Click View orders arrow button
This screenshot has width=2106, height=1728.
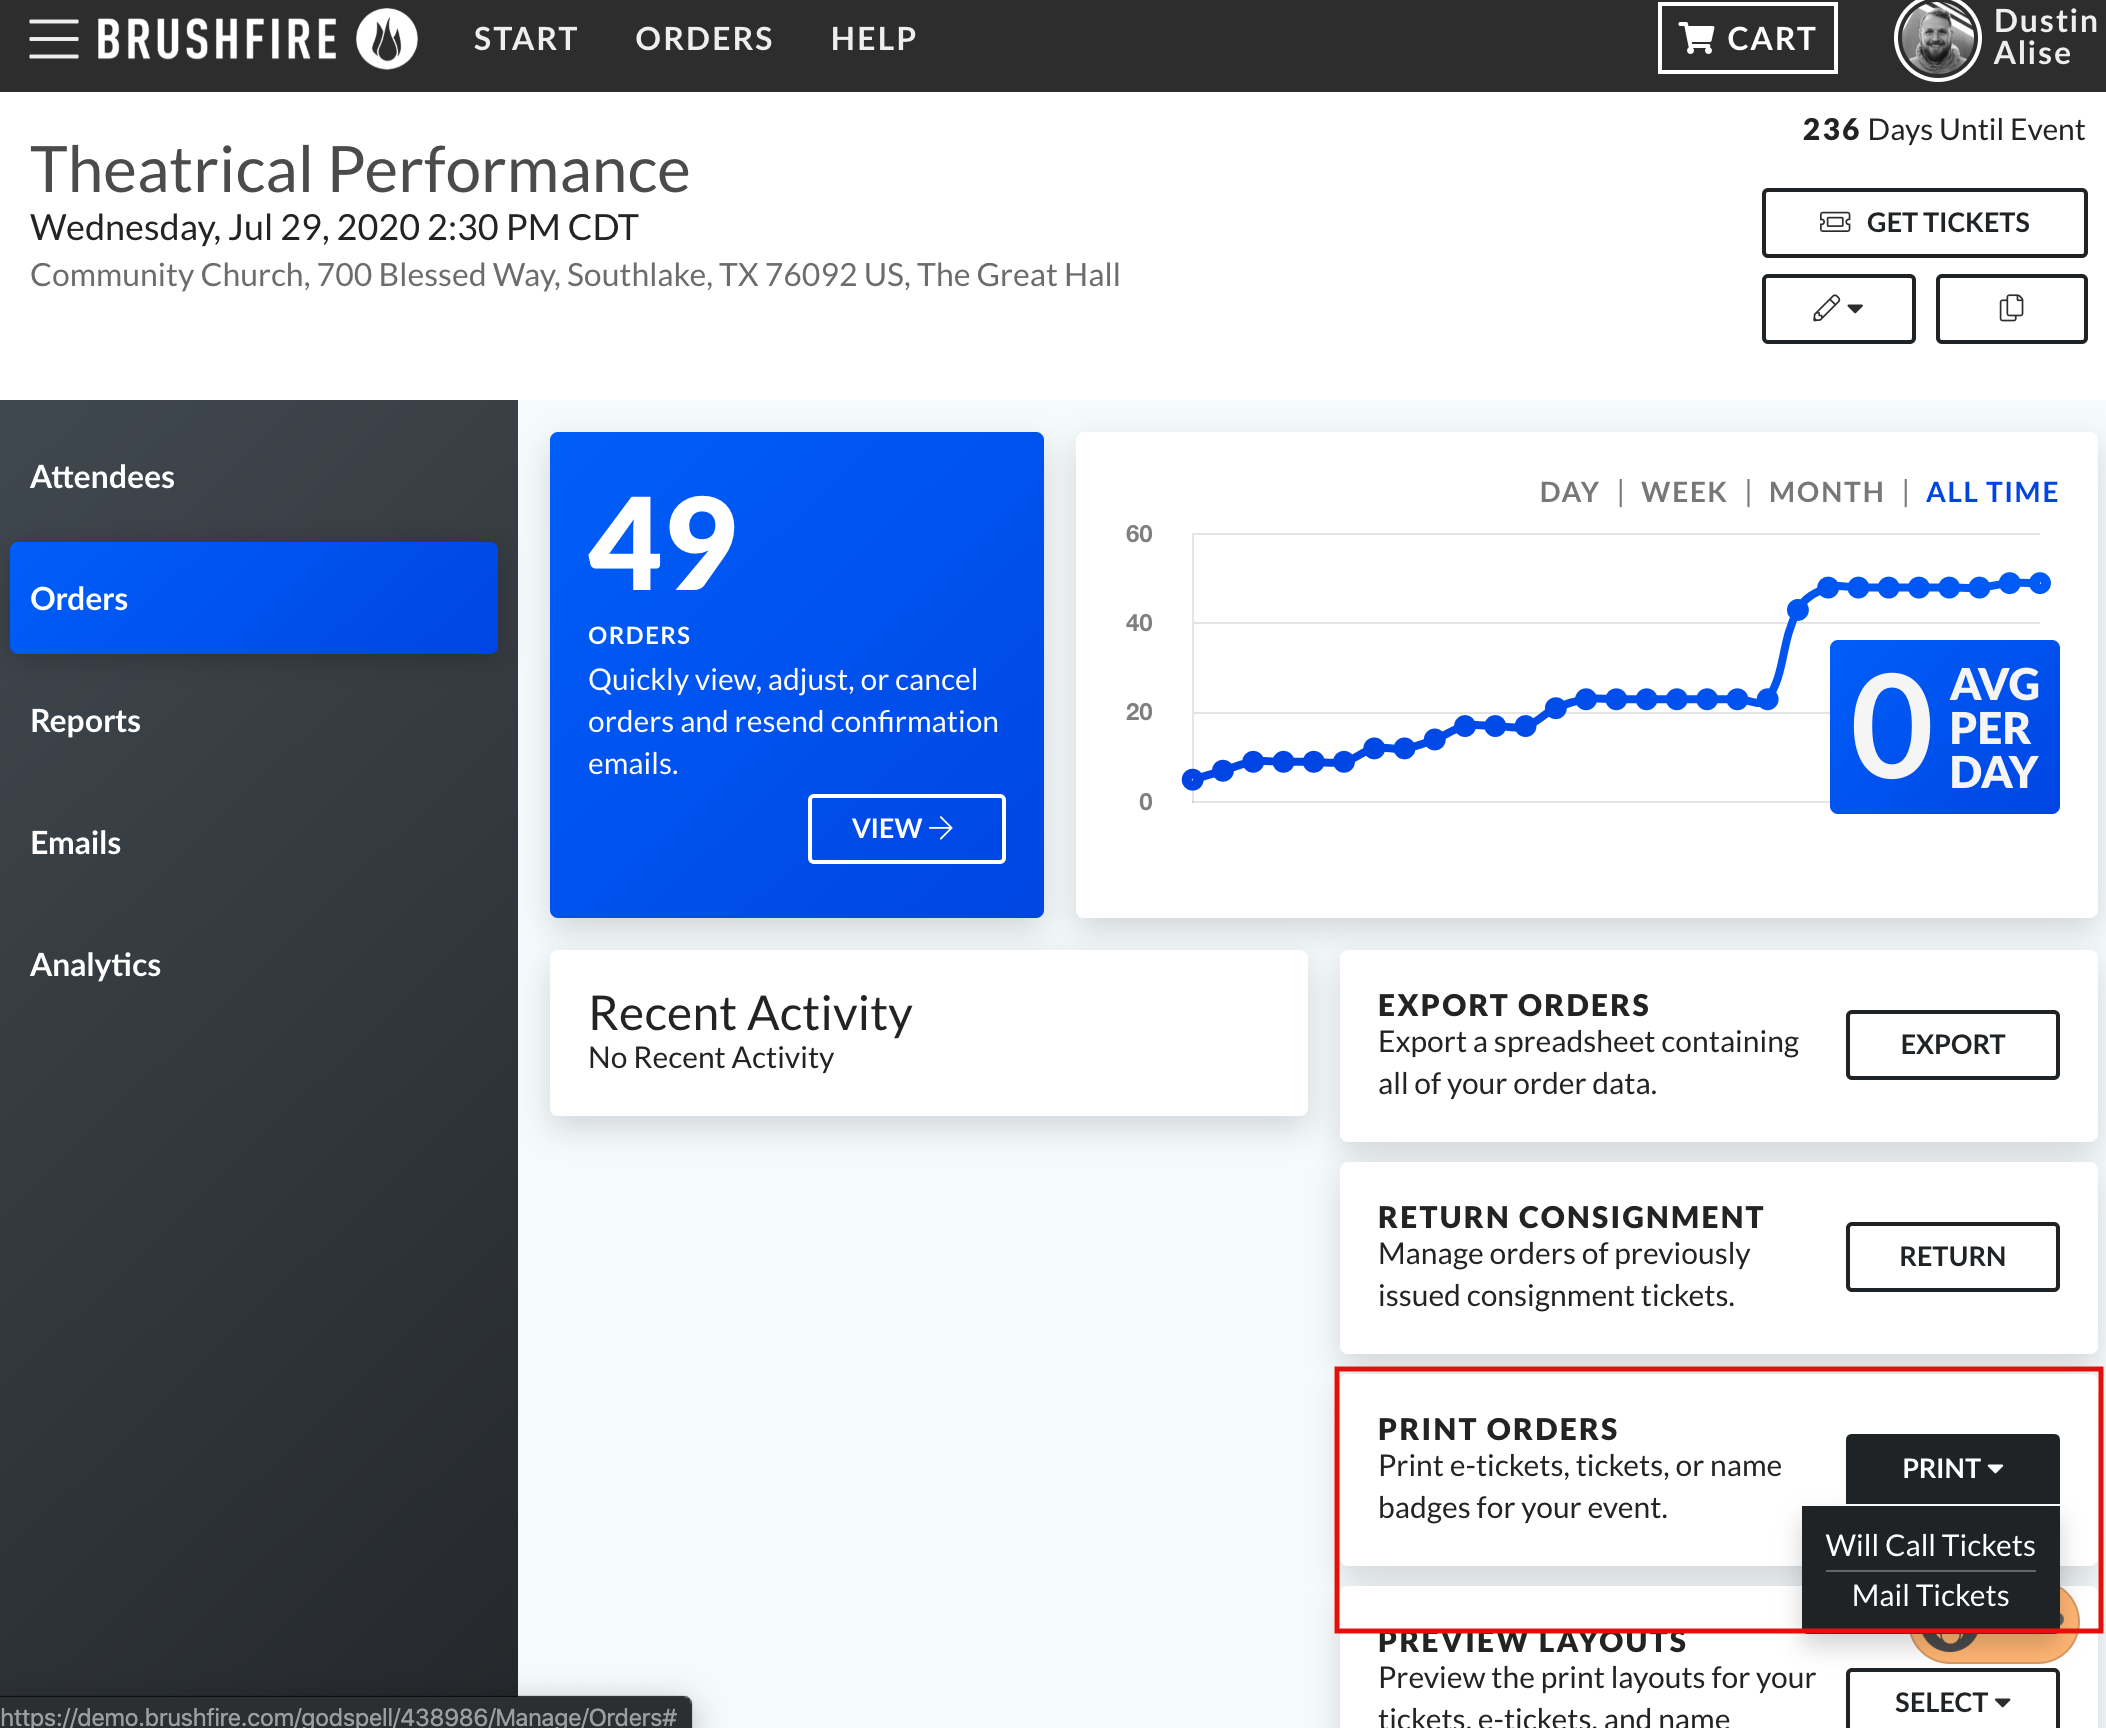[905, 828]
